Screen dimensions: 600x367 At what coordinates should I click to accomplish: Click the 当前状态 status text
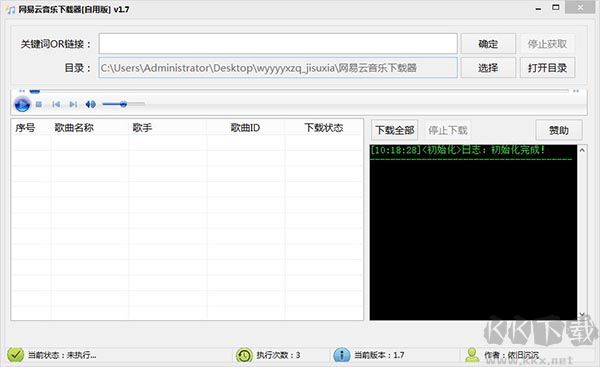62,355
